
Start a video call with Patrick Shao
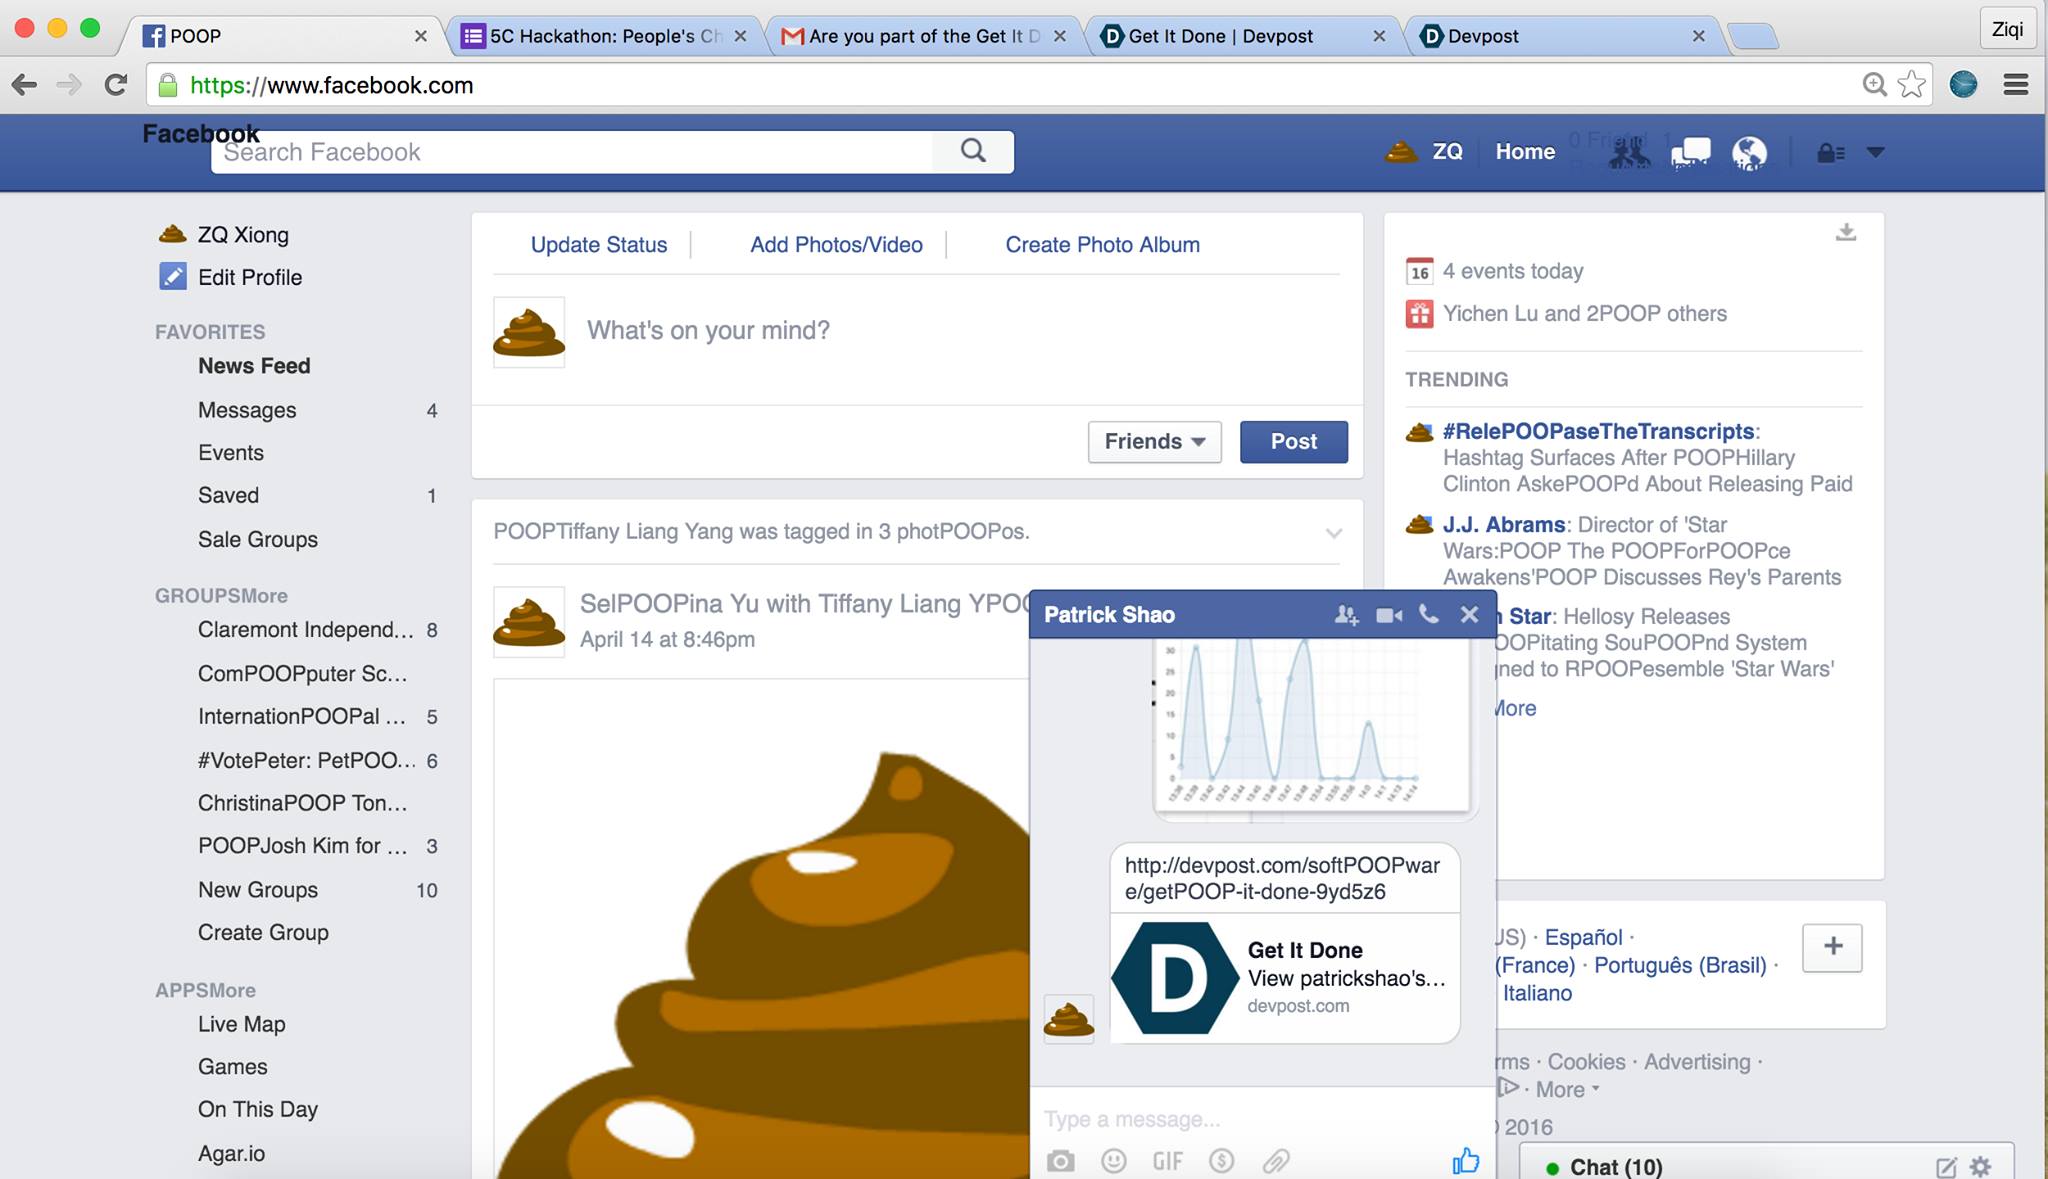[1389, 615]
